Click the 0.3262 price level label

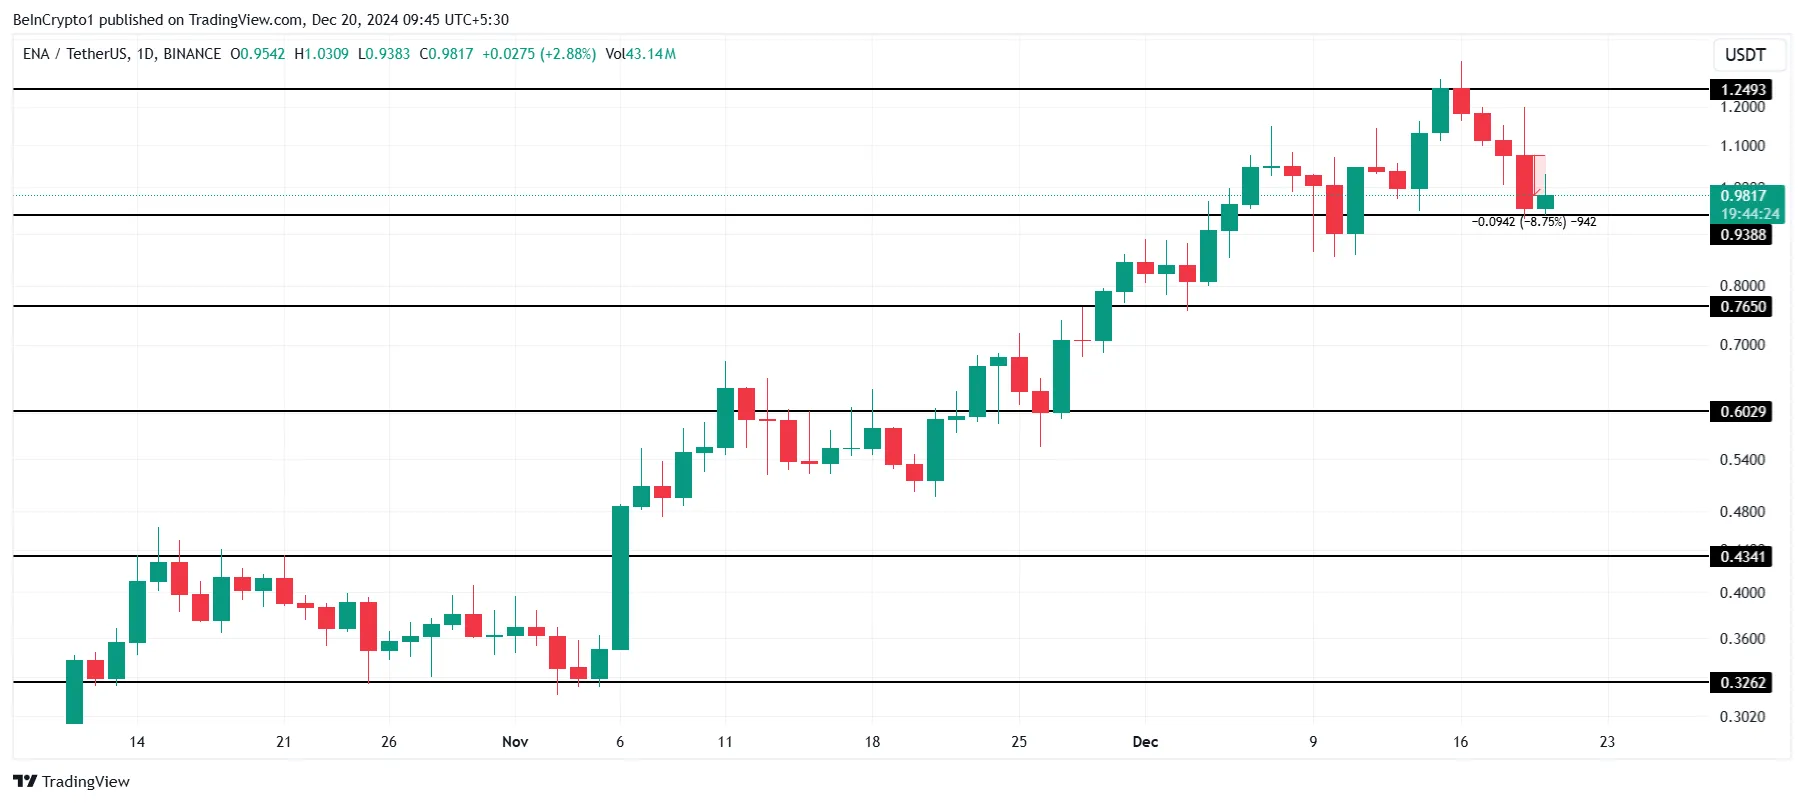(x=1742, y=683)
